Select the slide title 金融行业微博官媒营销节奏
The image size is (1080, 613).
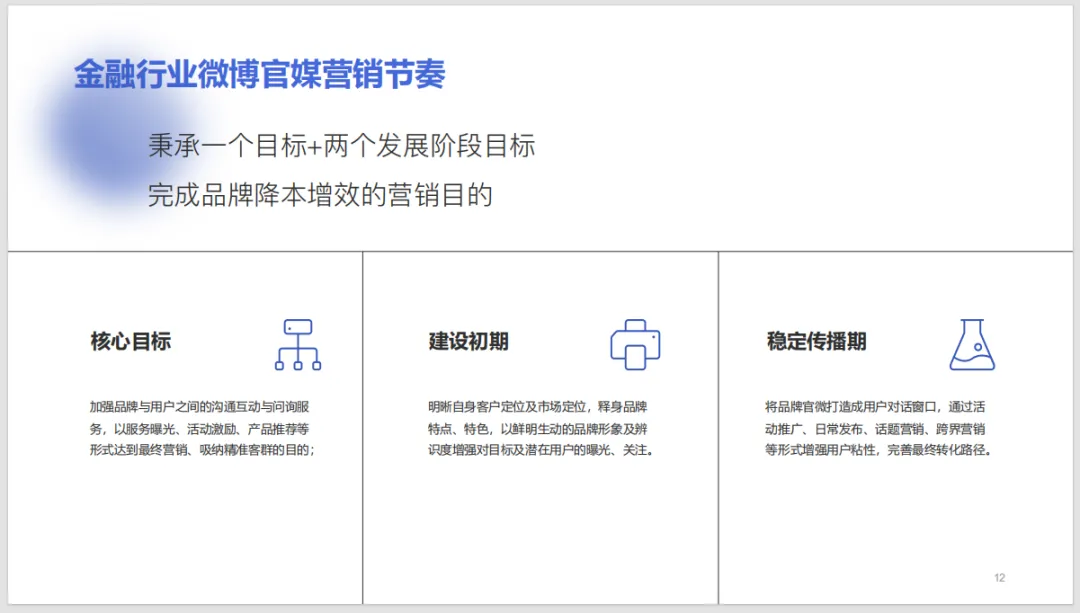260,74
